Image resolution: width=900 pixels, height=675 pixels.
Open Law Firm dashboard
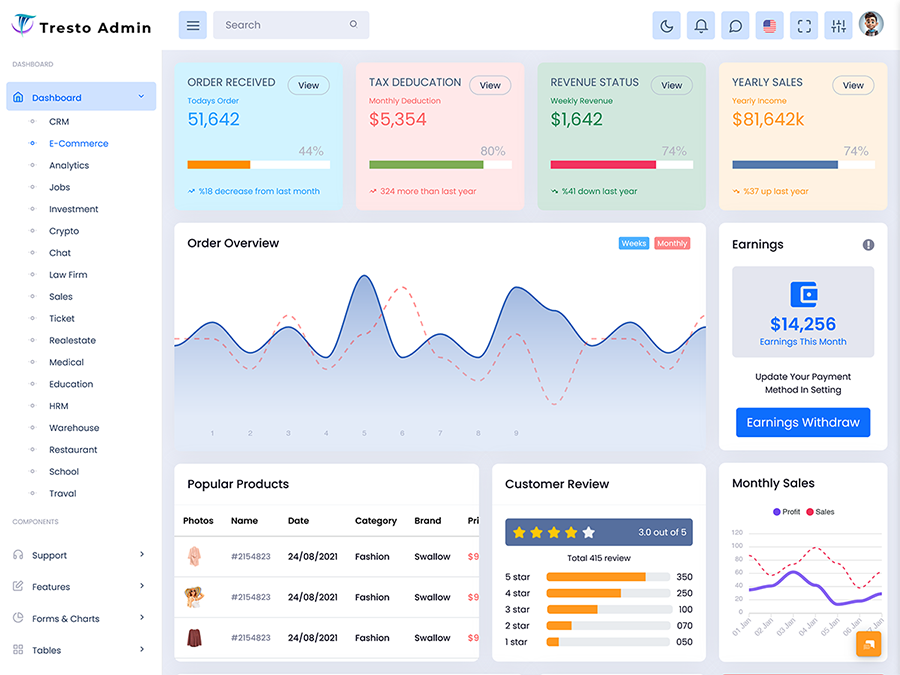point(68,274)
